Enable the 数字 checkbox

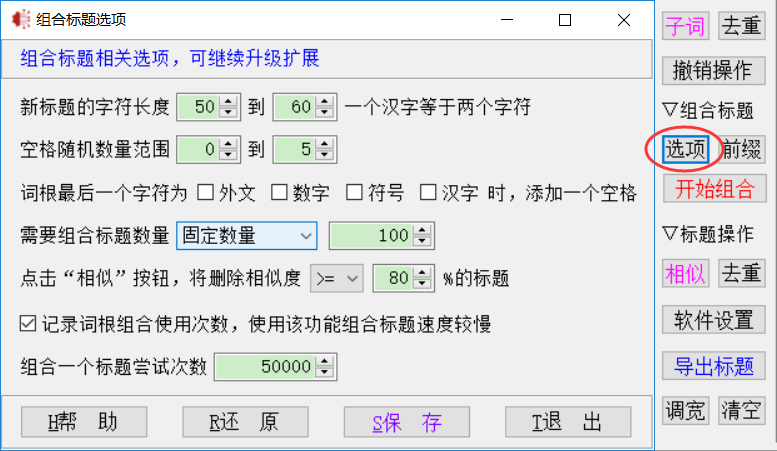280,192
